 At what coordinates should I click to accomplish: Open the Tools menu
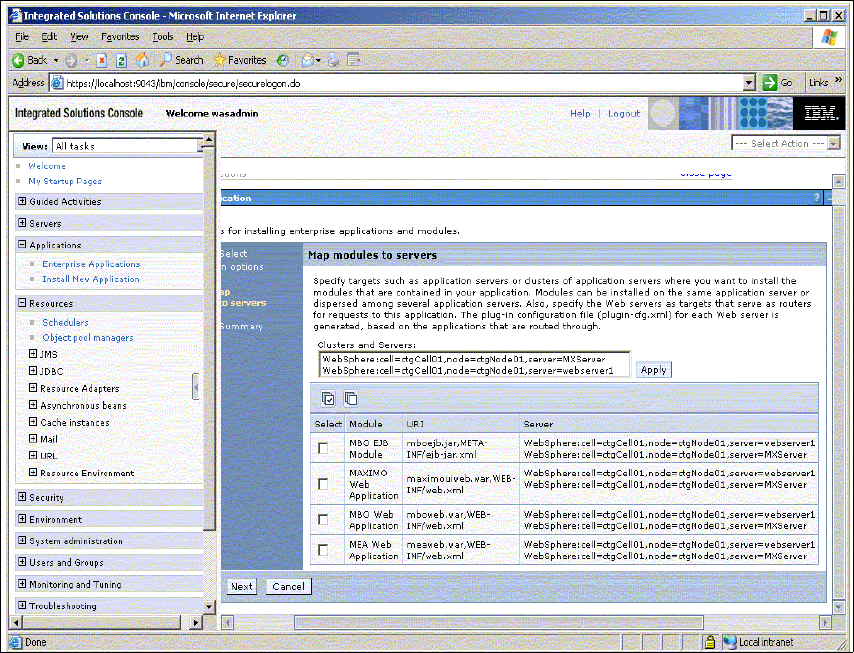pyautogui.click(x=162, y=36)
